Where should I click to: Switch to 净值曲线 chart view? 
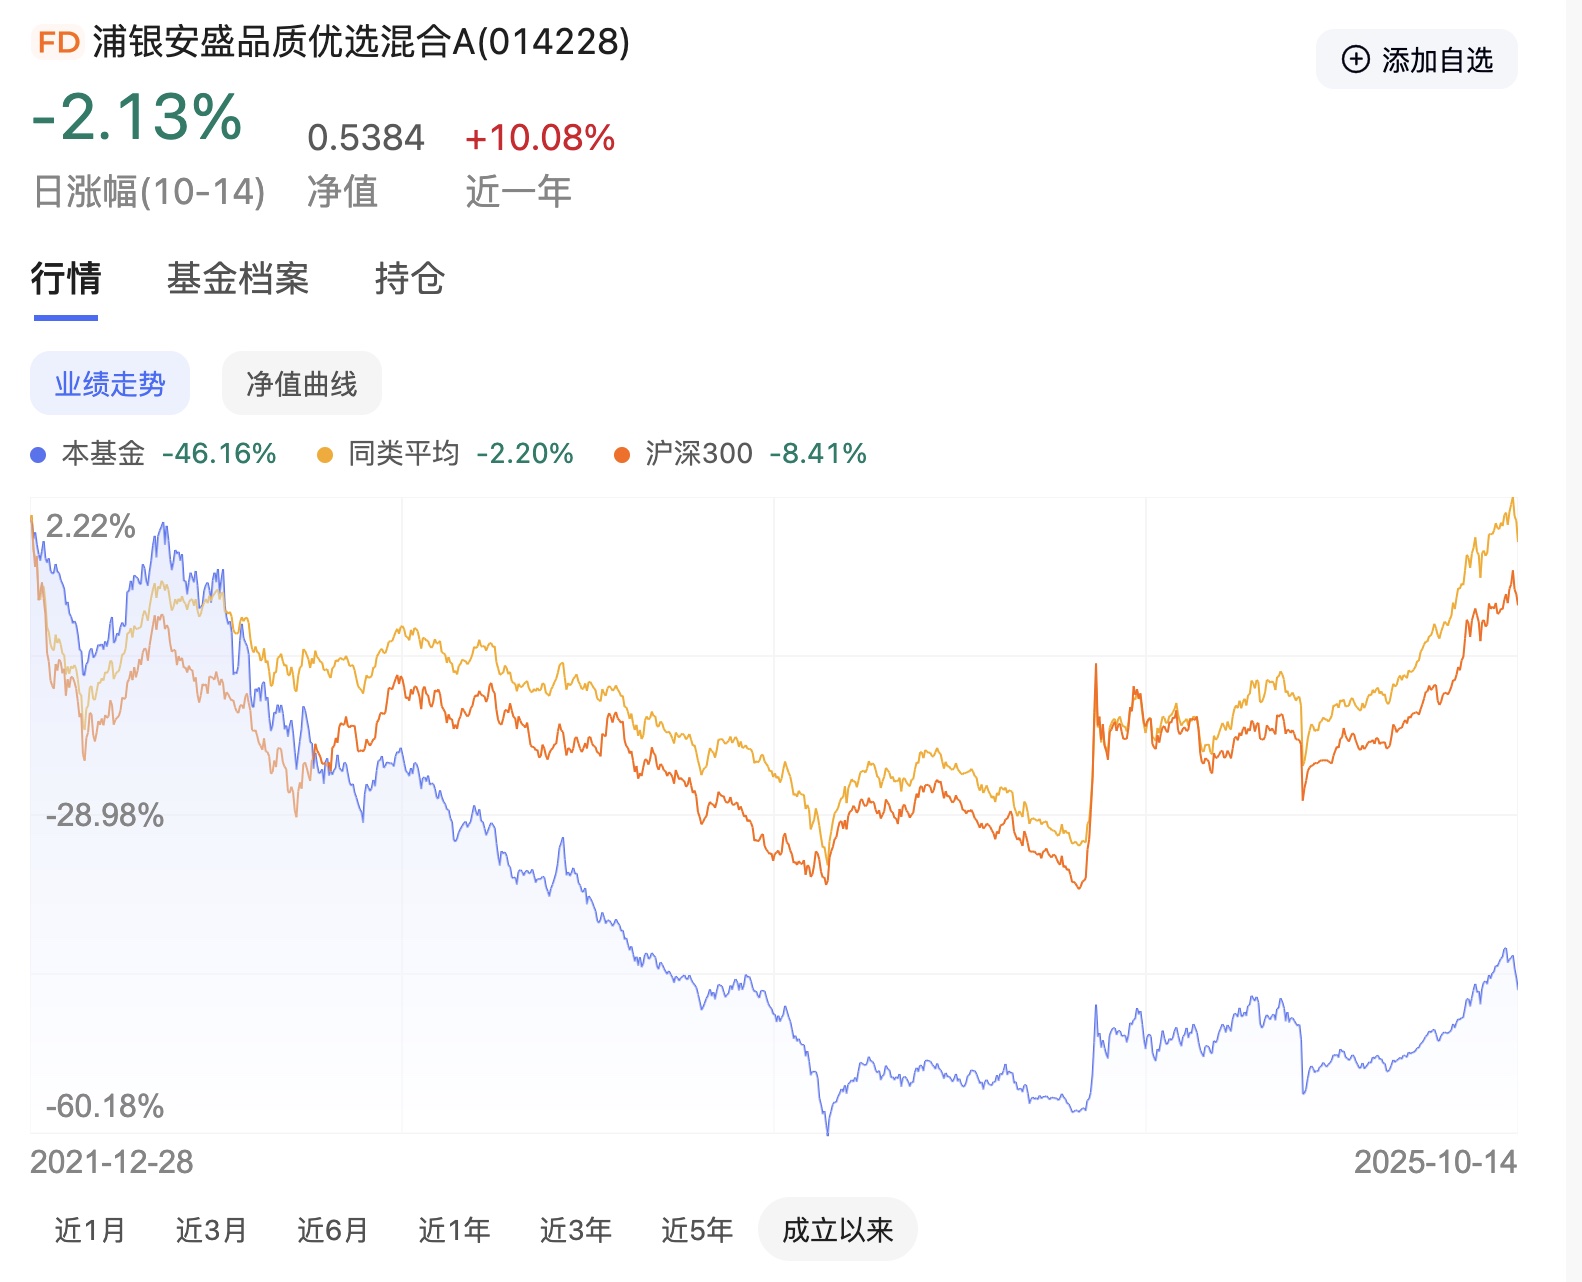(x=301, y=384)
